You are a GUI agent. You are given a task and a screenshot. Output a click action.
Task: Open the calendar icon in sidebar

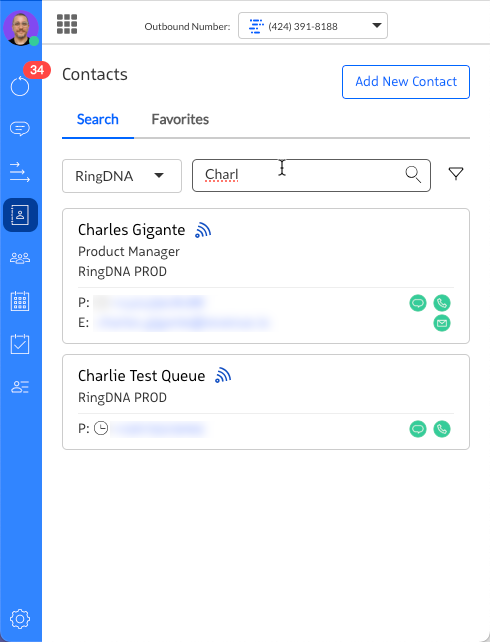(20, 301)
